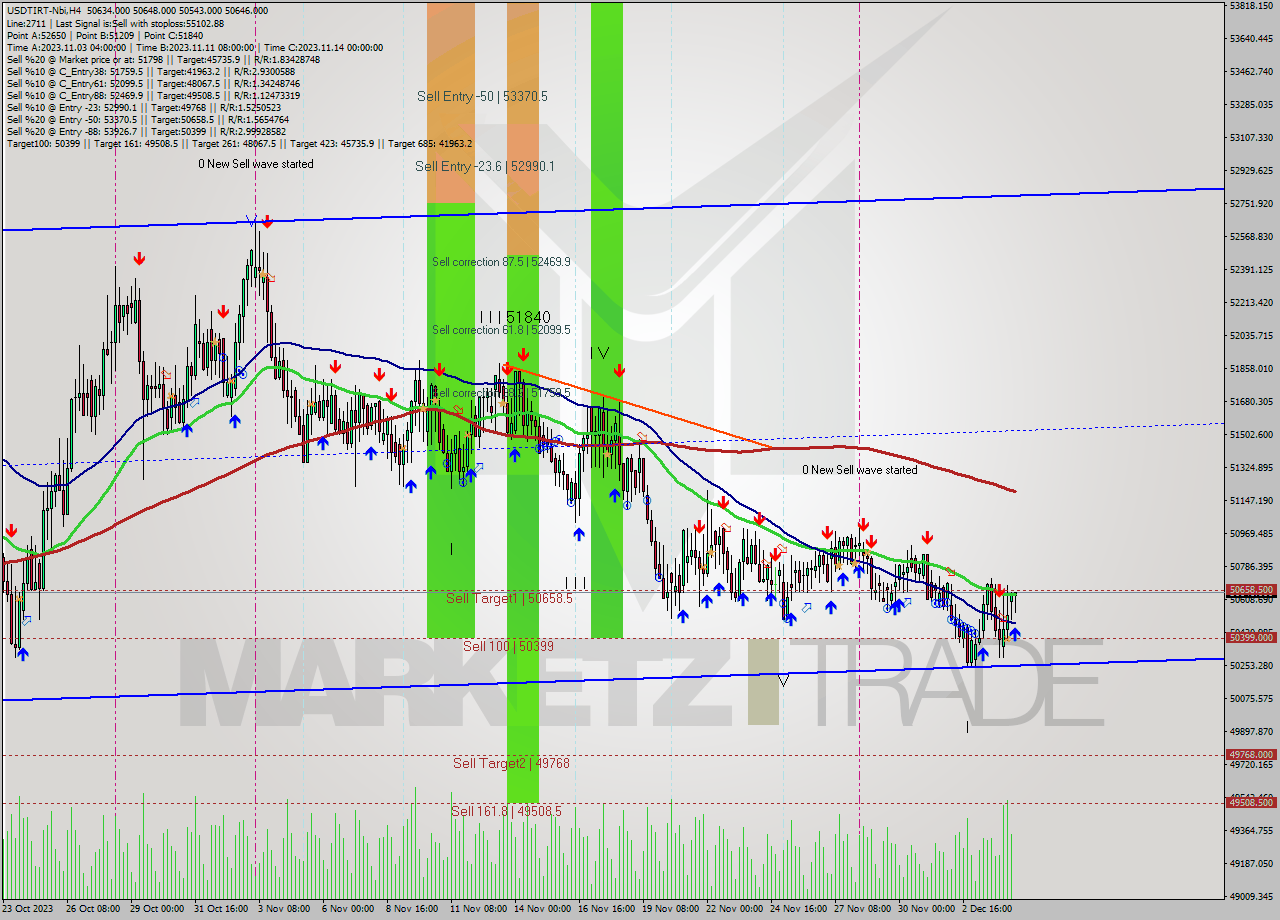The image size is (1280, 920).
Task: Click the '27 Nov 08:00' date label
Action: click(x=862, y=909)
